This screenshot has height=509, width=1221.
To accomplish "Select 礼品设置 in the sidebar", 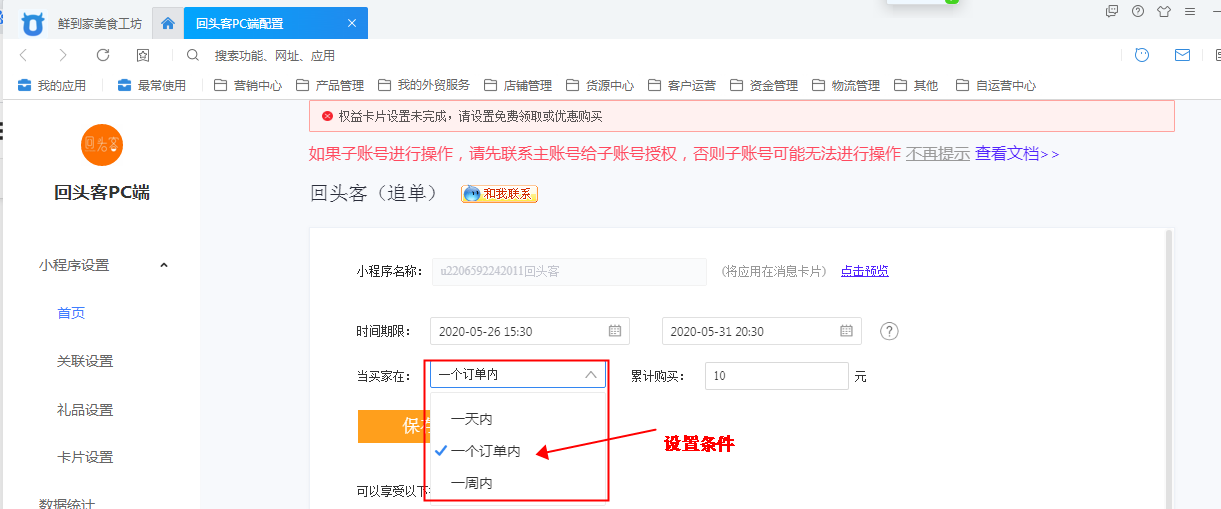I will tap(85, 410).
